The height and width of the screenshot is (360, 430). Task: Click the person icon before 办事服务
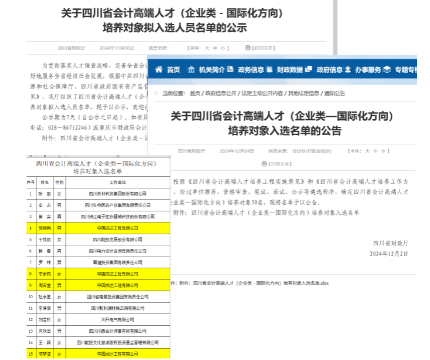tap(348, 69)
